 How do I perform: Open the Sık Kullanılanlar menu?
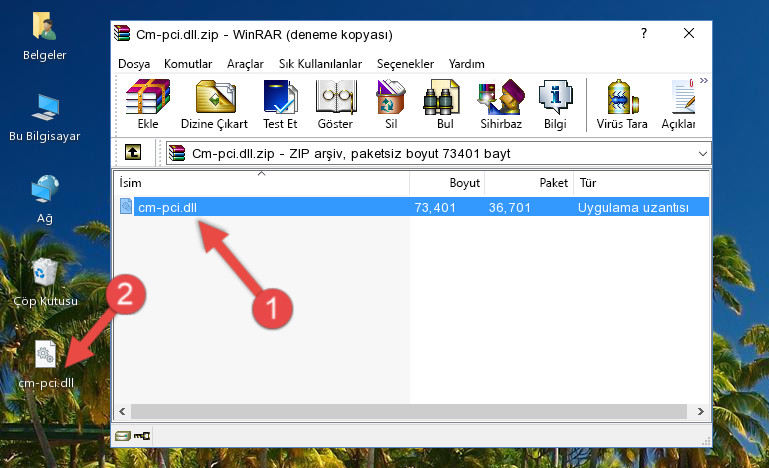[x=320, y=64]
